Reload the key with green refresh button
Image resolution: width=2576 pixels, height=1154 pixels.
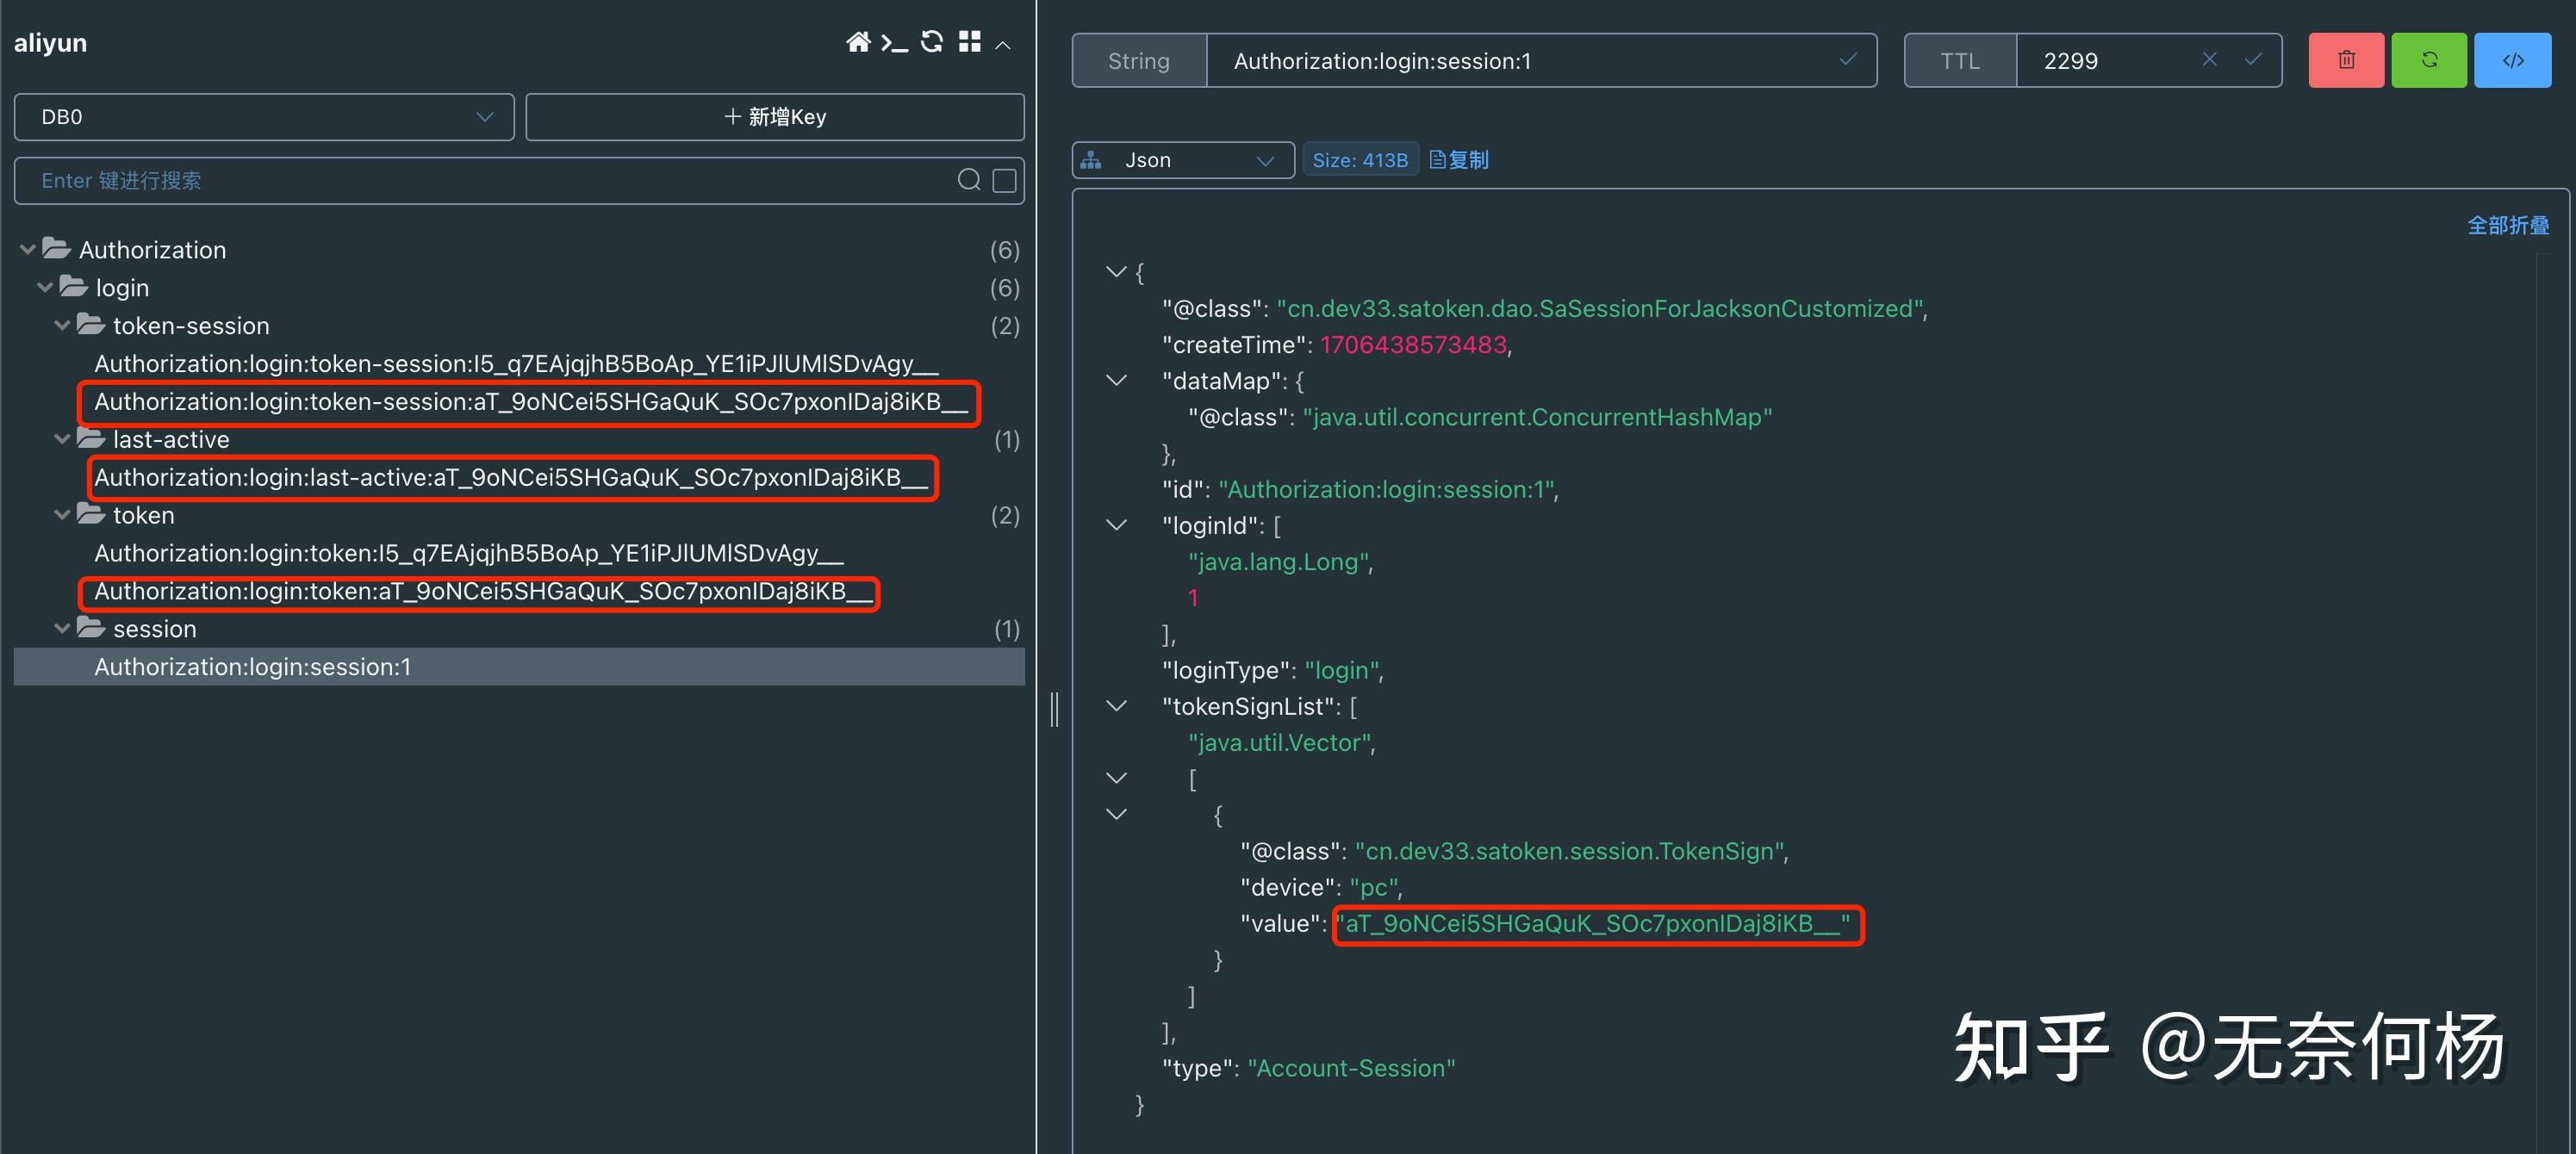[x=2429, y=60]
